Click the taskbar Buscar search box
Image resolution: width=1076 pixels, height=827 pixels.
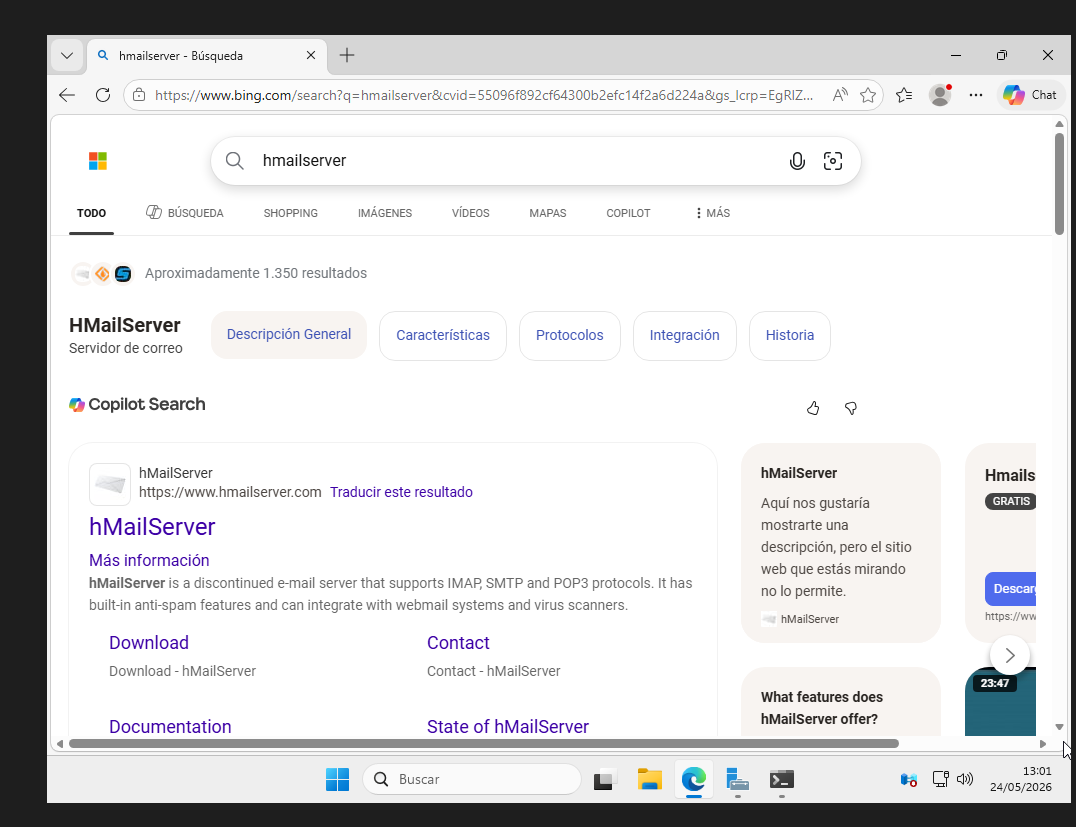coord(472,780)
